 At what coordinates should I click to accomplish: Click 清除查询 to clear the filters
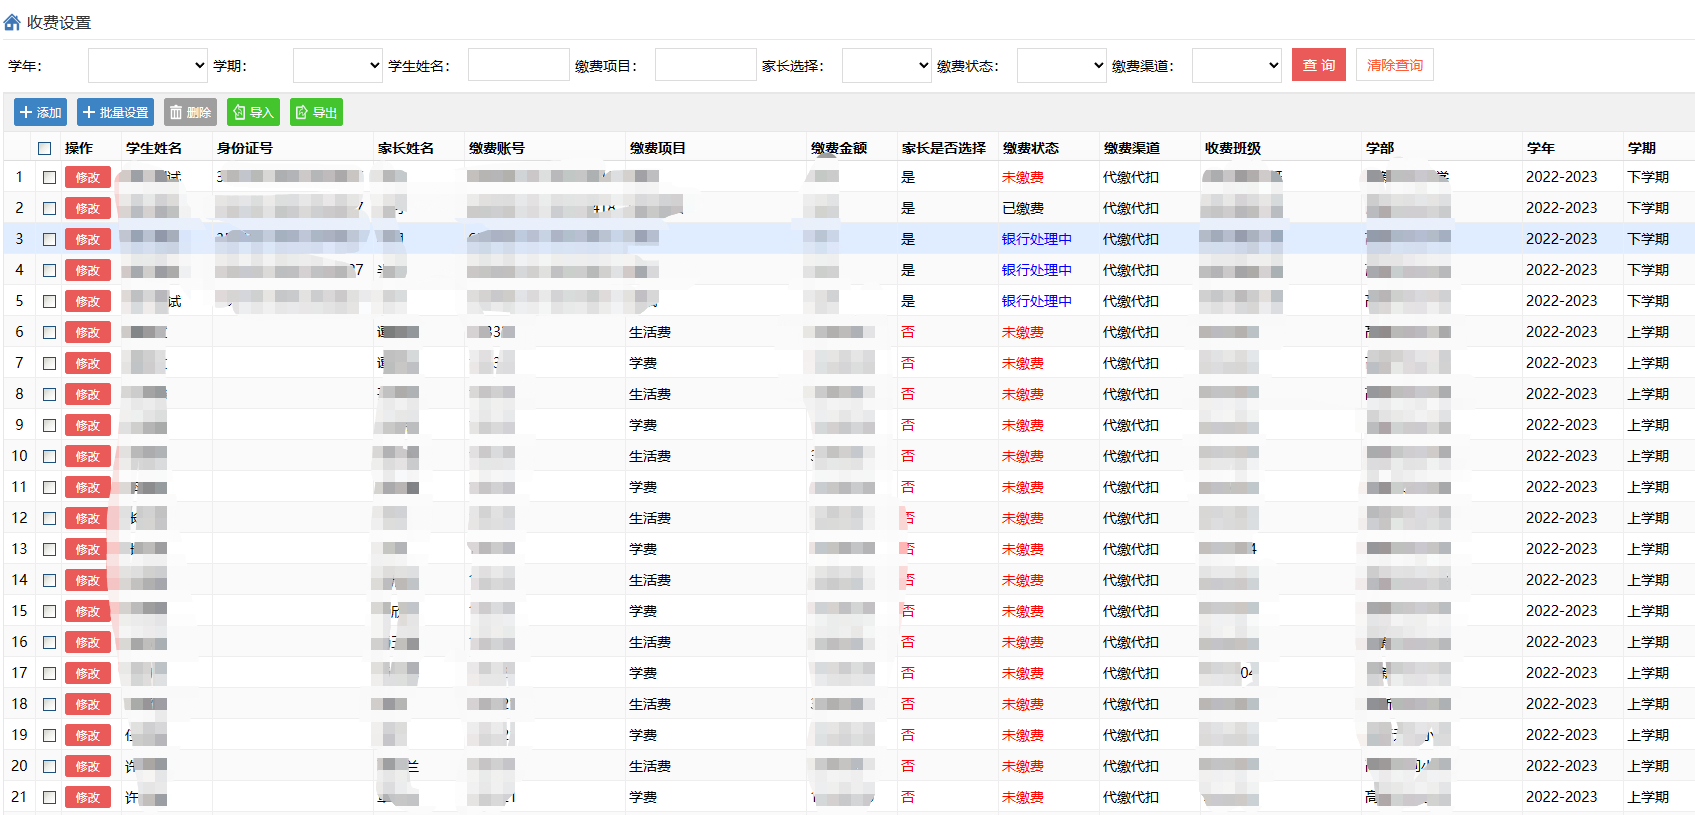tap(1394, 65)
